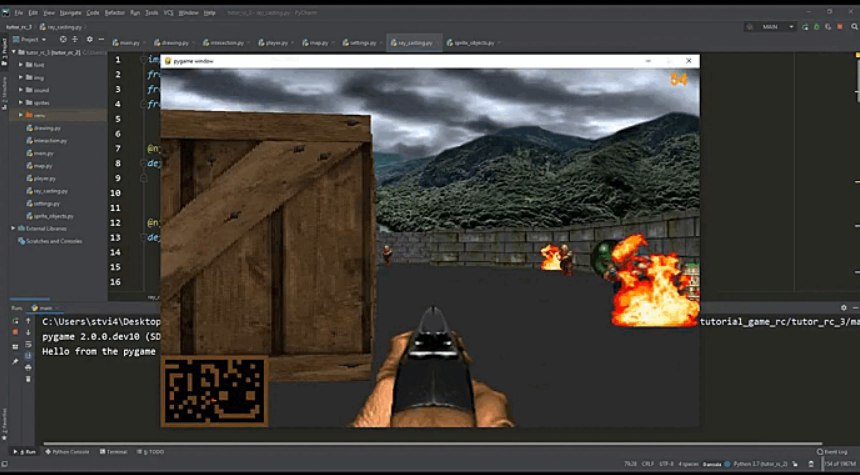This screenshot has height=475, width=860.
Task: Switch to the sprite_objects.py editor tab
Action: coord(471,43)
